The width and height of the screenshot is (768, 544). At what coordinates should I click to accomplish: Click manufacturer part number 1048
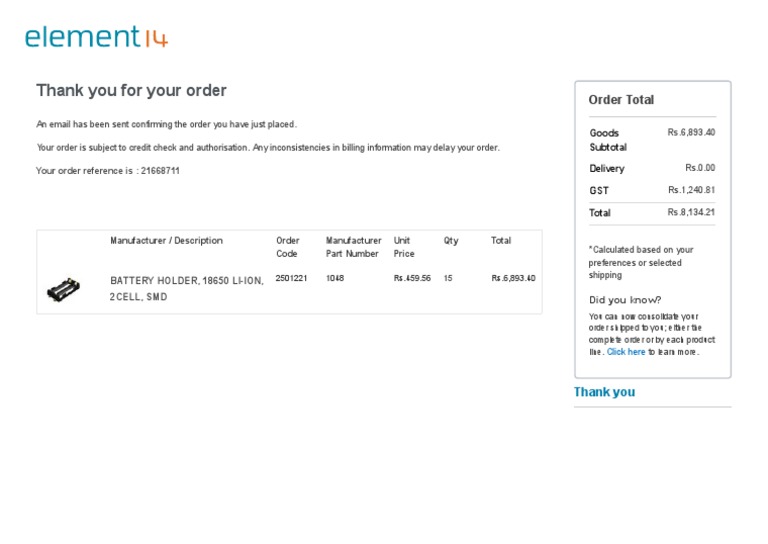[x=334, y=278]
